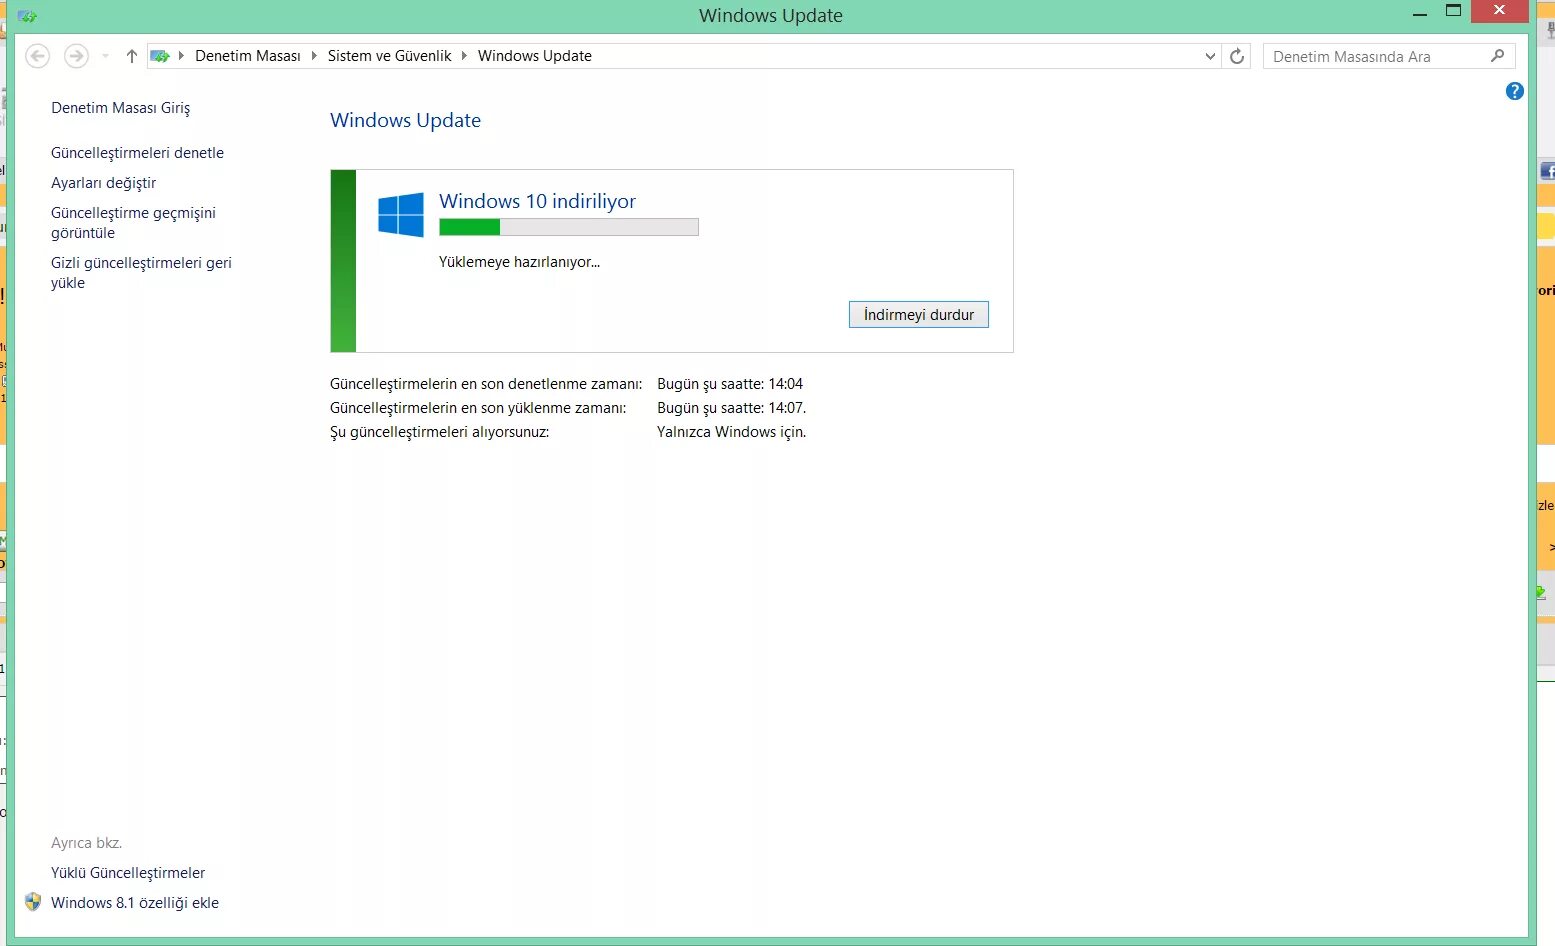Open Ayarları değiştir link

coord(104,183)
